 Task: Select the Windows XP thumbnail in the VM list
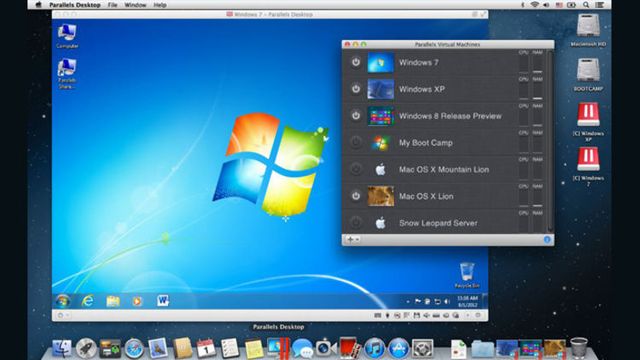tap(380, 89)
